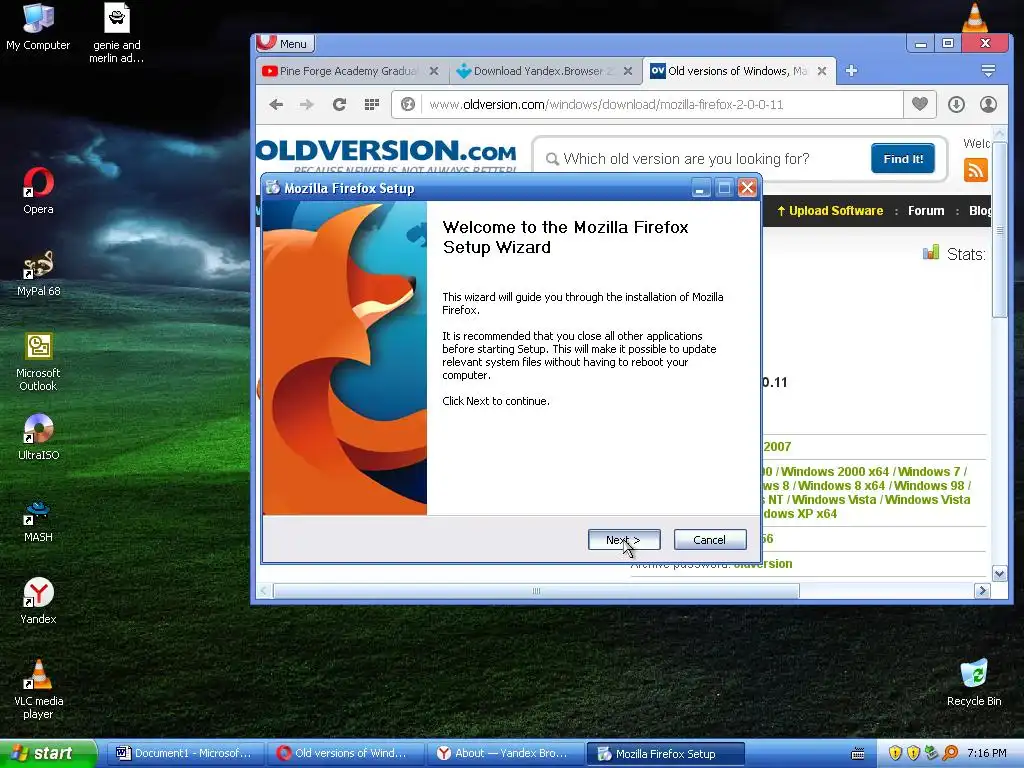Open My Computer desktop icon
The height and width of the screenshot is (768, 1024).
38,27
